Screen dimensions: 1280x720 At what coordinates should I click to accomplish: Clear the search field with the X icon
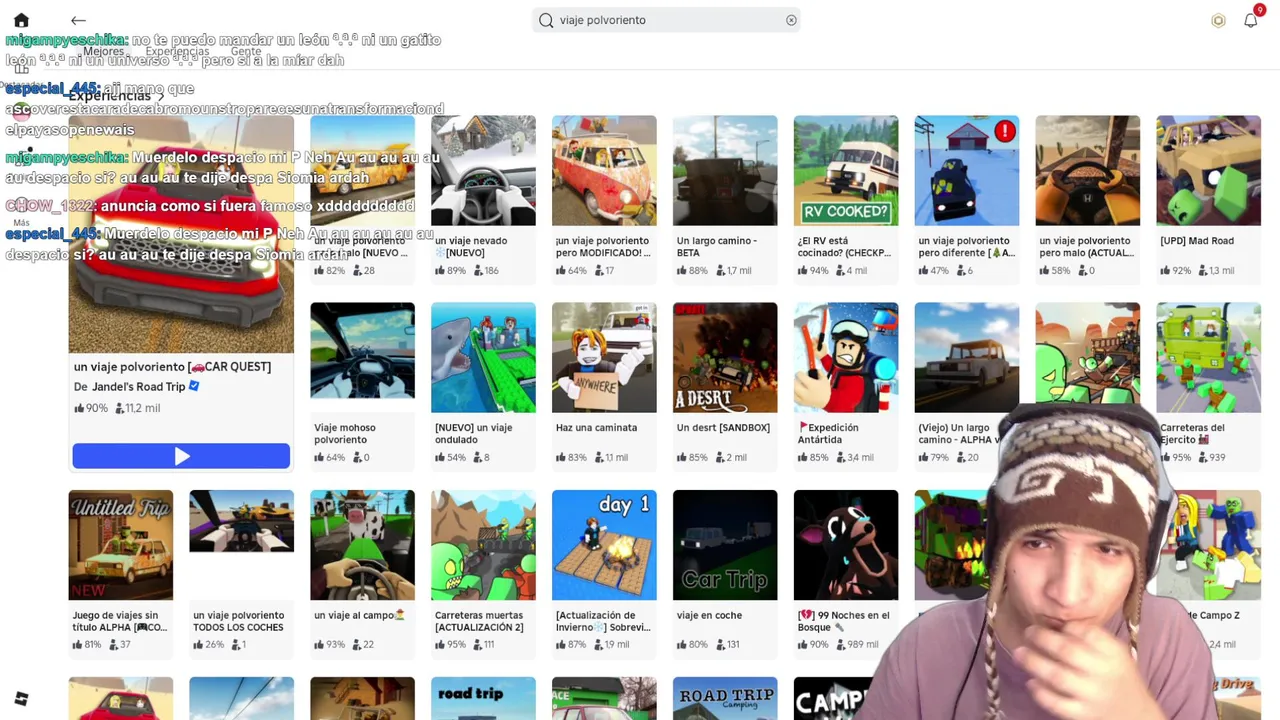click(x=791, y=20)
